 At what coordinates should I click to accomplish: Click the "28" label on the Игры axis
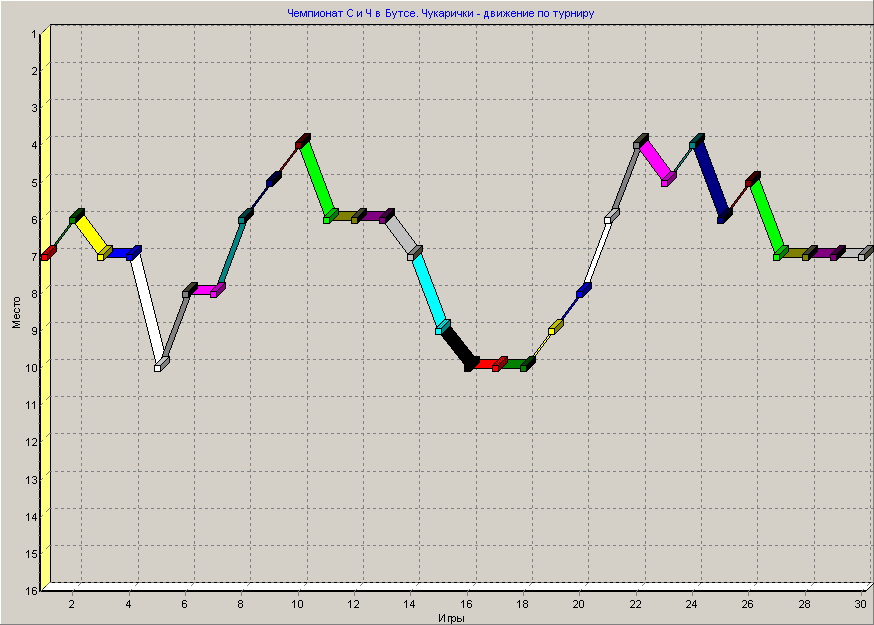point(804,604)
